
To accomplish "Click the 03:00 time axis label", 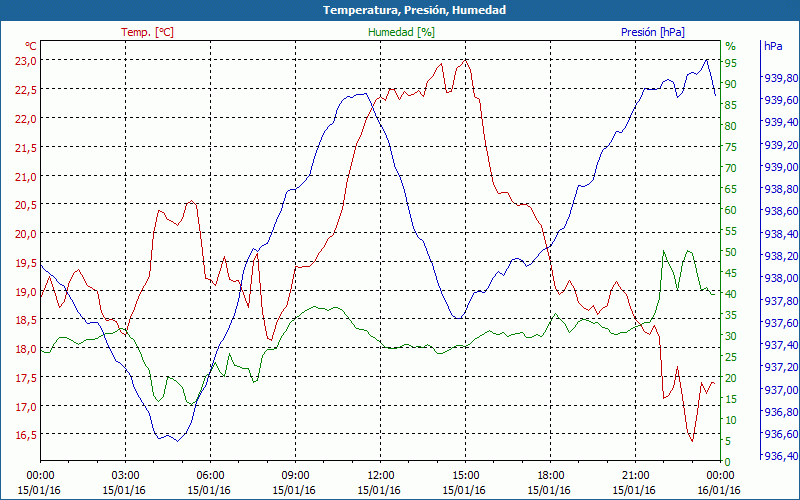I will coord(124,476).
